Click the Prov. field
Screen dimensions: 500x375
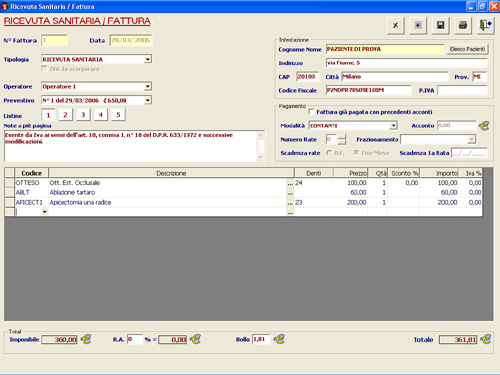tap(480, 77)
